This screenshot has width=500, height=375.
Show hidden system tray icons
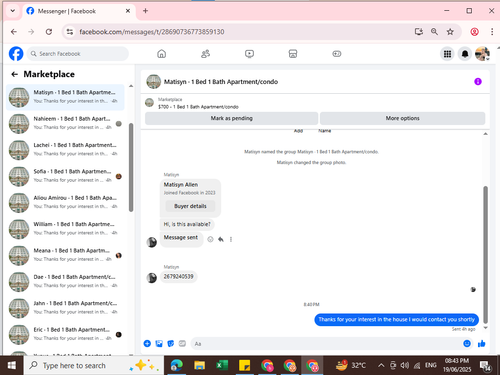tap(381, 366)
